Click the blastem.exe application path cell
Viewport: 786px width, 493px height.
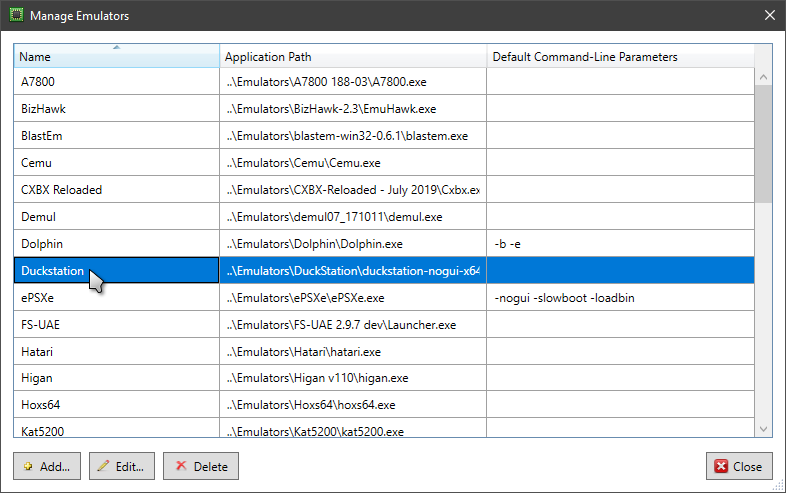353,135
